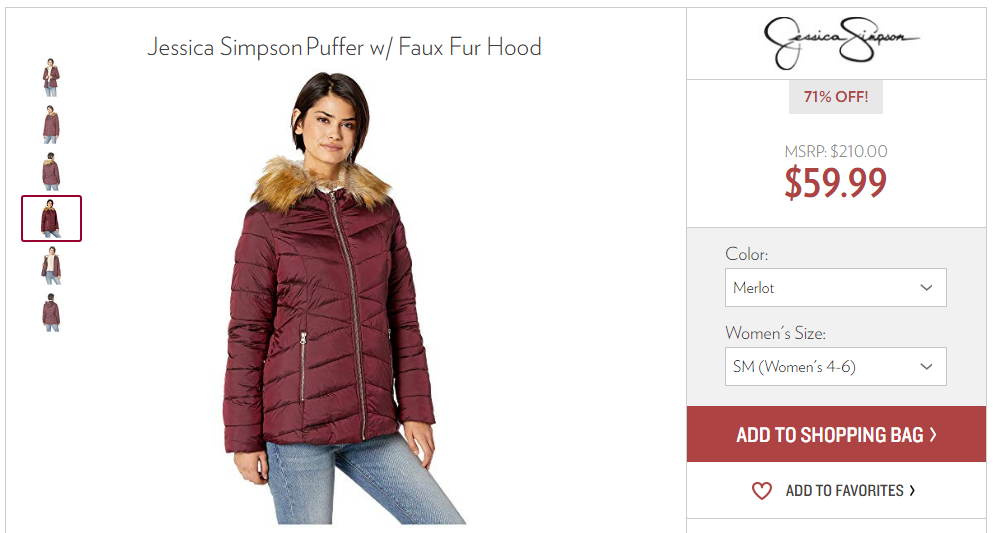993x533 pixels.
Task: Open the Color dropdown showing Merlot
Action: click(x=835, y=287)
